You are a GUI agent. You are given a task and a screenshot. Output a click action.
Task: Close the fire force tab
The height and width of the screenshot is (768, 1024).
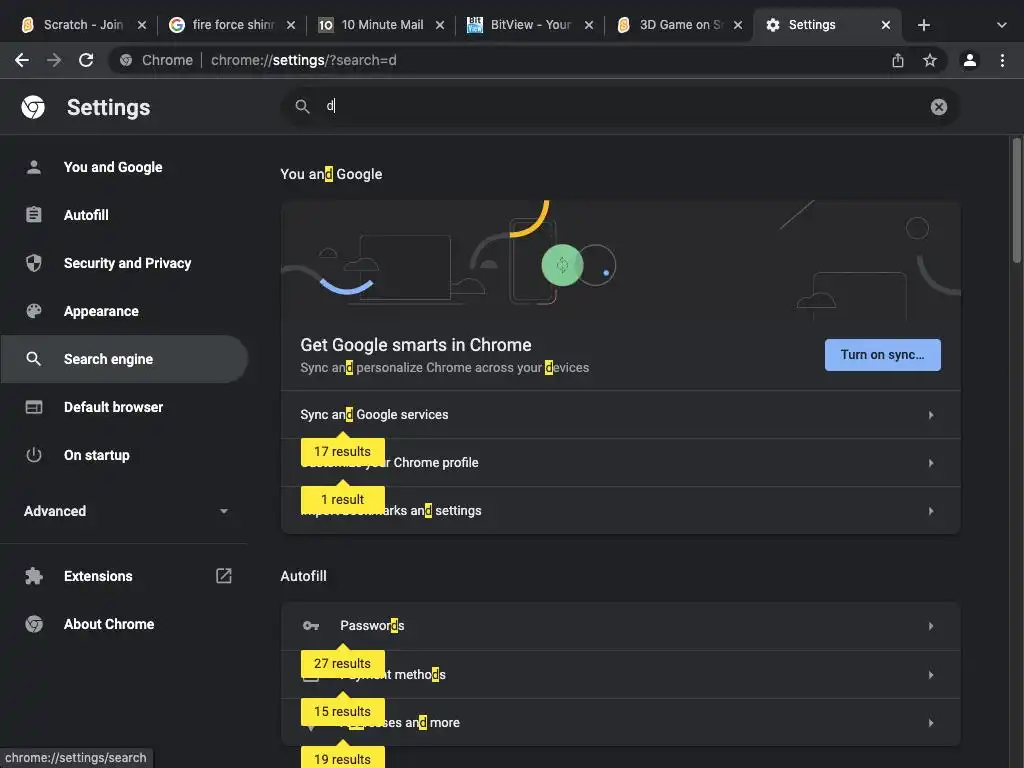[x=291, y=25]
